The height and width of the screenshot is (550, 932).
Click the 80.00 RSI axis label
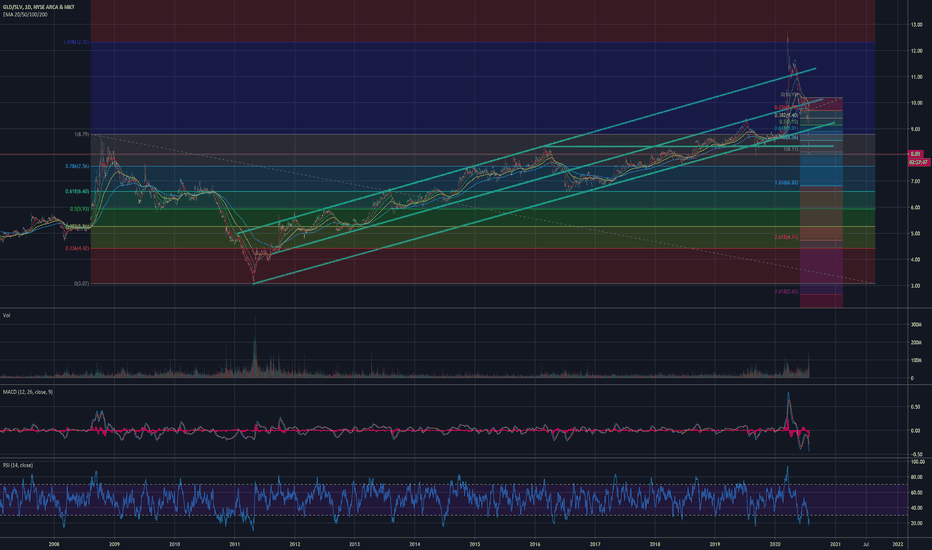(916, 477)
